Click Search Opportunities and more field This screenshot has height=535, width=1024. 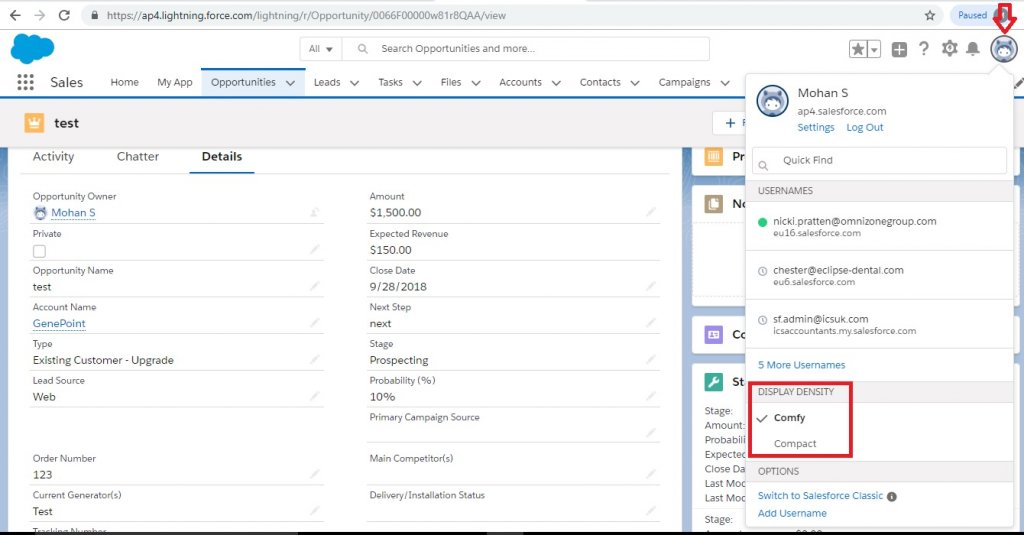pyautogui.click(x=526, y=49)
